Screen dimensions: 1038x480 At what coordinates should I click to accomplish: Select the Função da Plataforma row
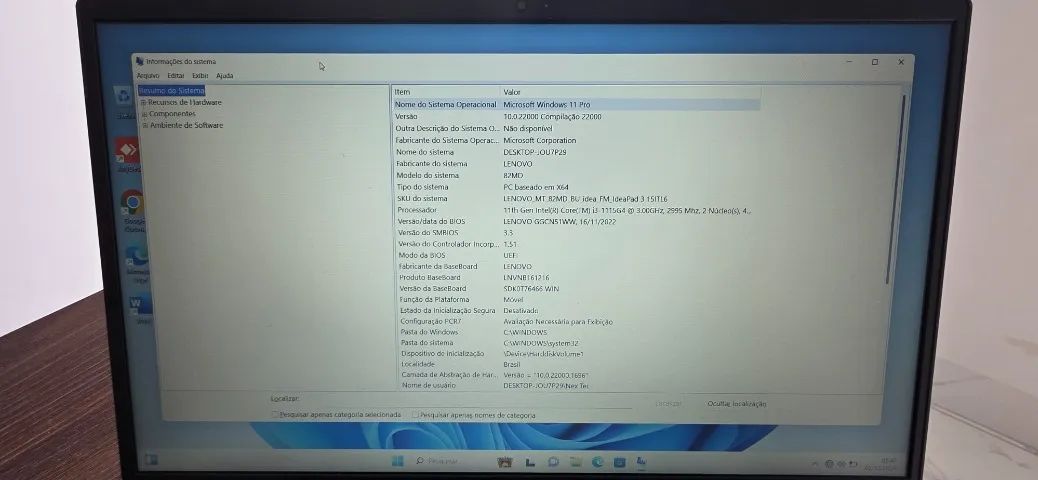pos(576,300)
